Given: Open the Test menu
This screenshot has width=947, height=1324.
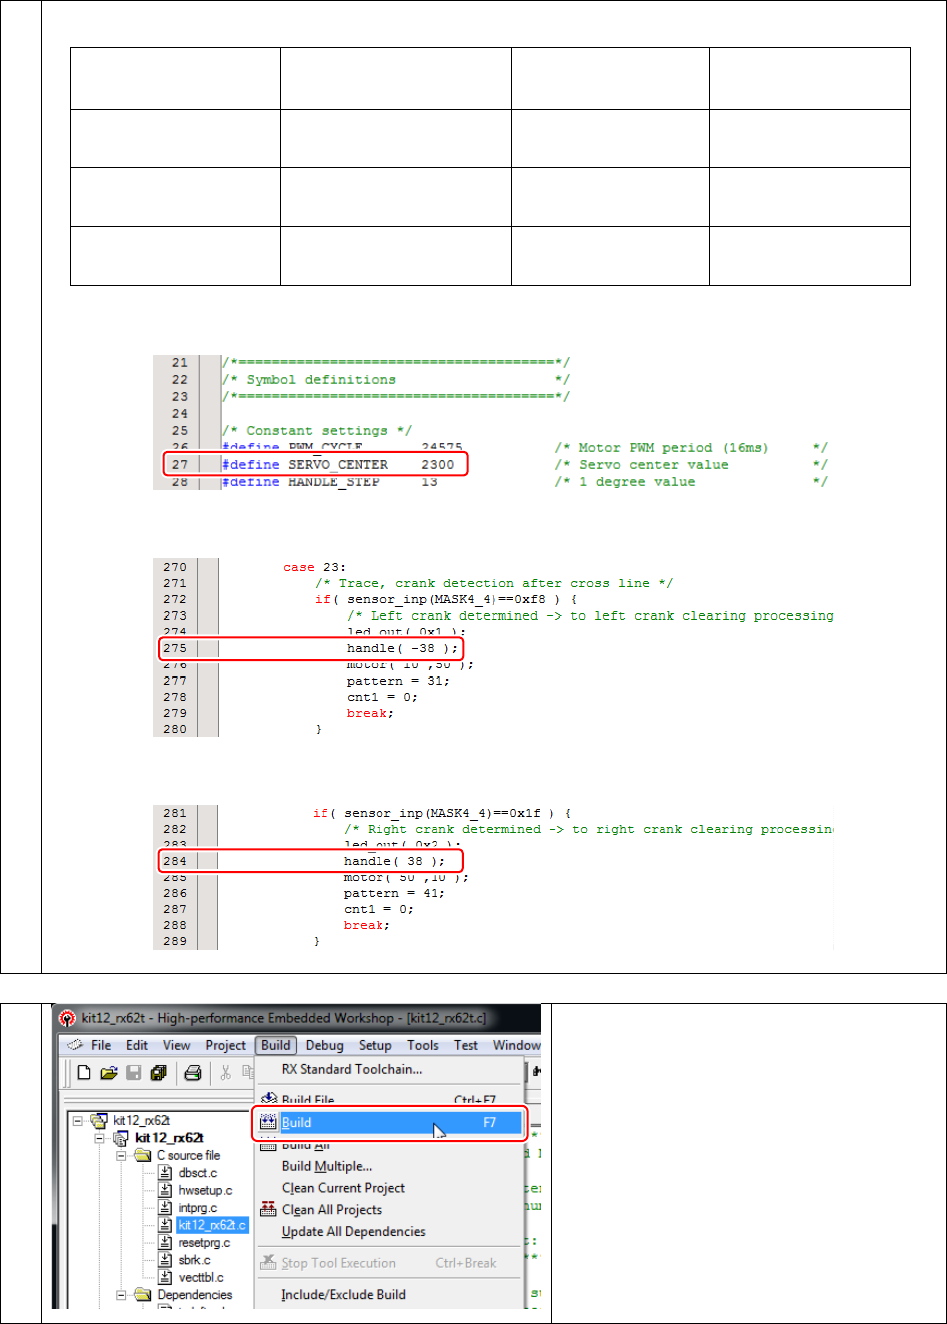Looking at the screenshot, I should 466,1045.
